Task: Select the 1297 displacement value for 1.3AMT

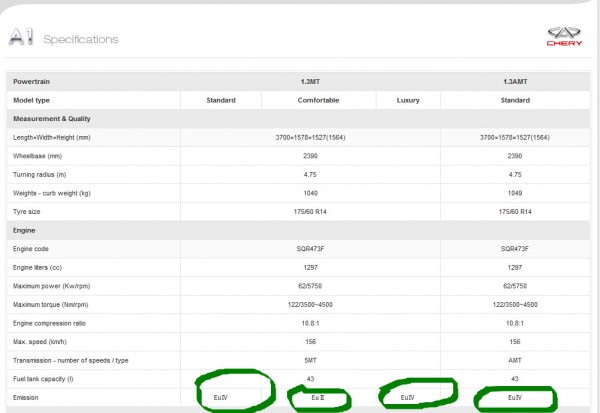Action: click(515, 268)
